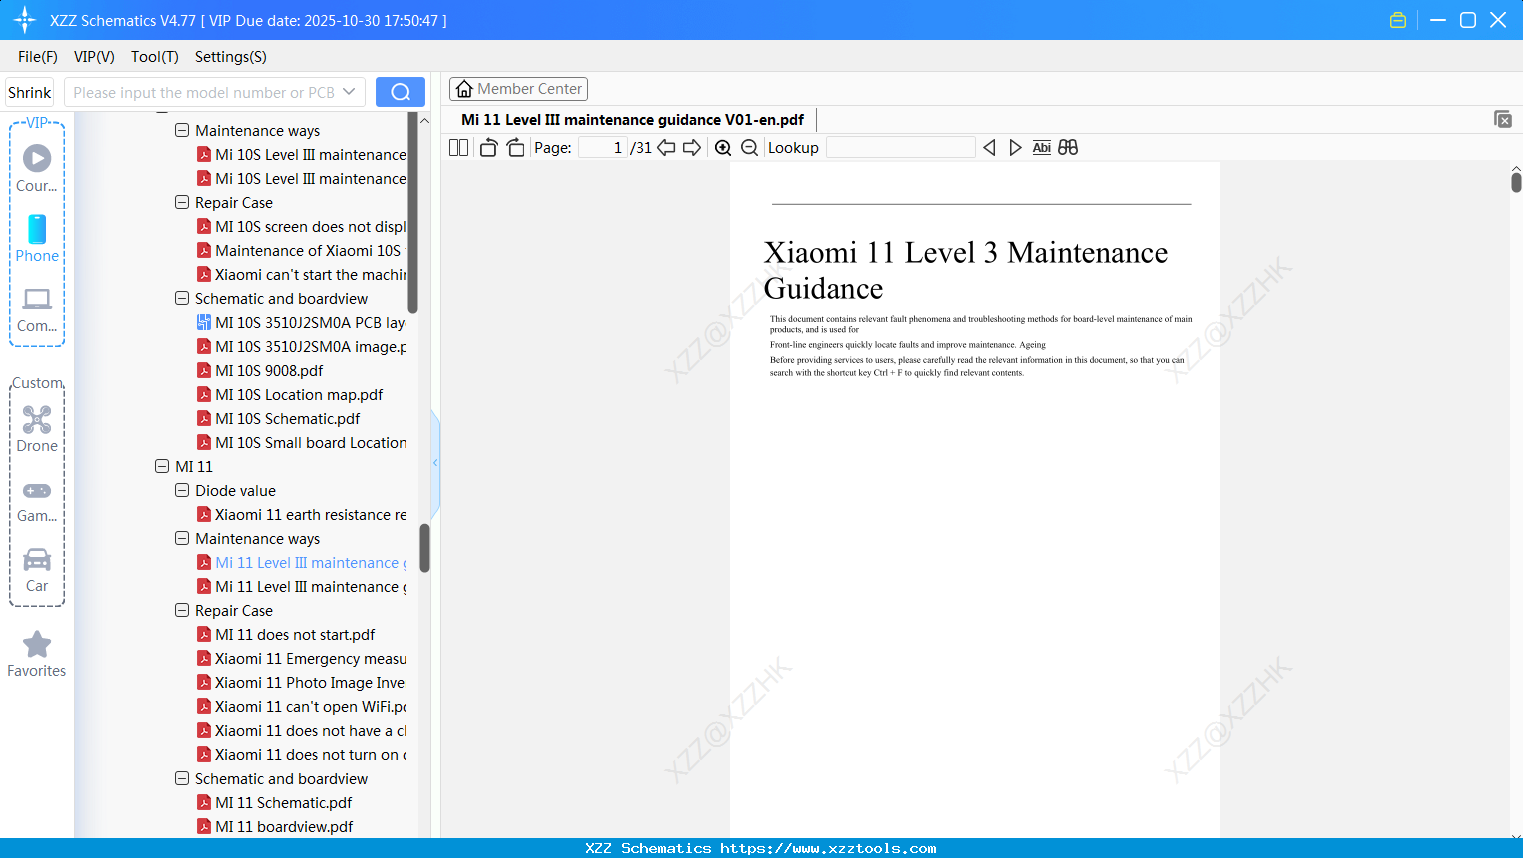Zoom in on the PDF page

[x=722, y=147]
